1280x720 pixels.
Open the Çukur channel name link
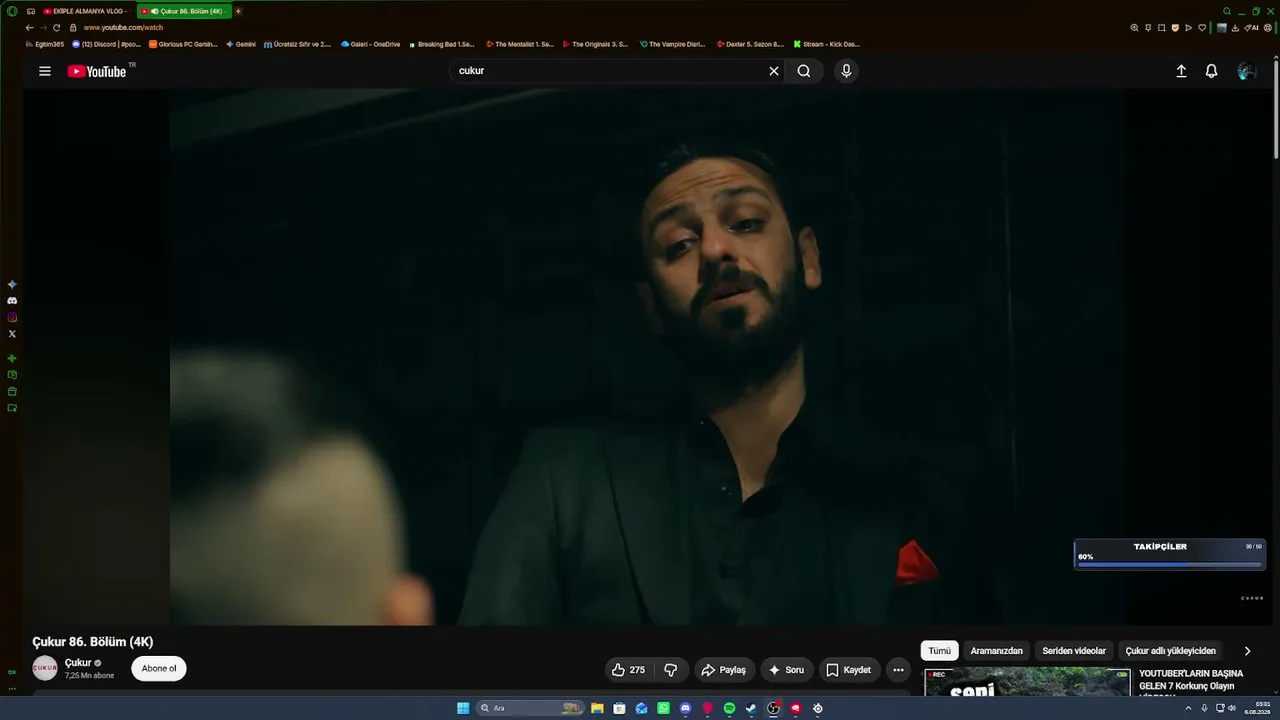pyautogui.click(x=78, y=663)
